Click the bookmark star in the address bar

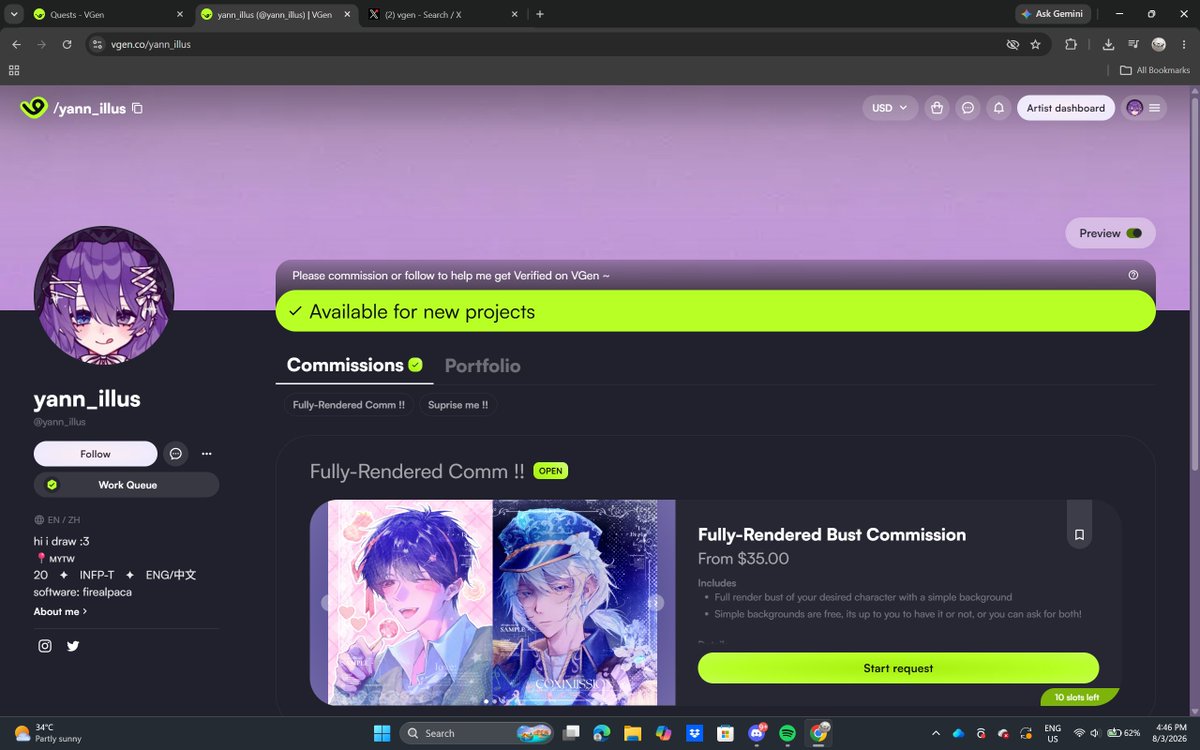pyautogui.click(x=1035, y=44)
